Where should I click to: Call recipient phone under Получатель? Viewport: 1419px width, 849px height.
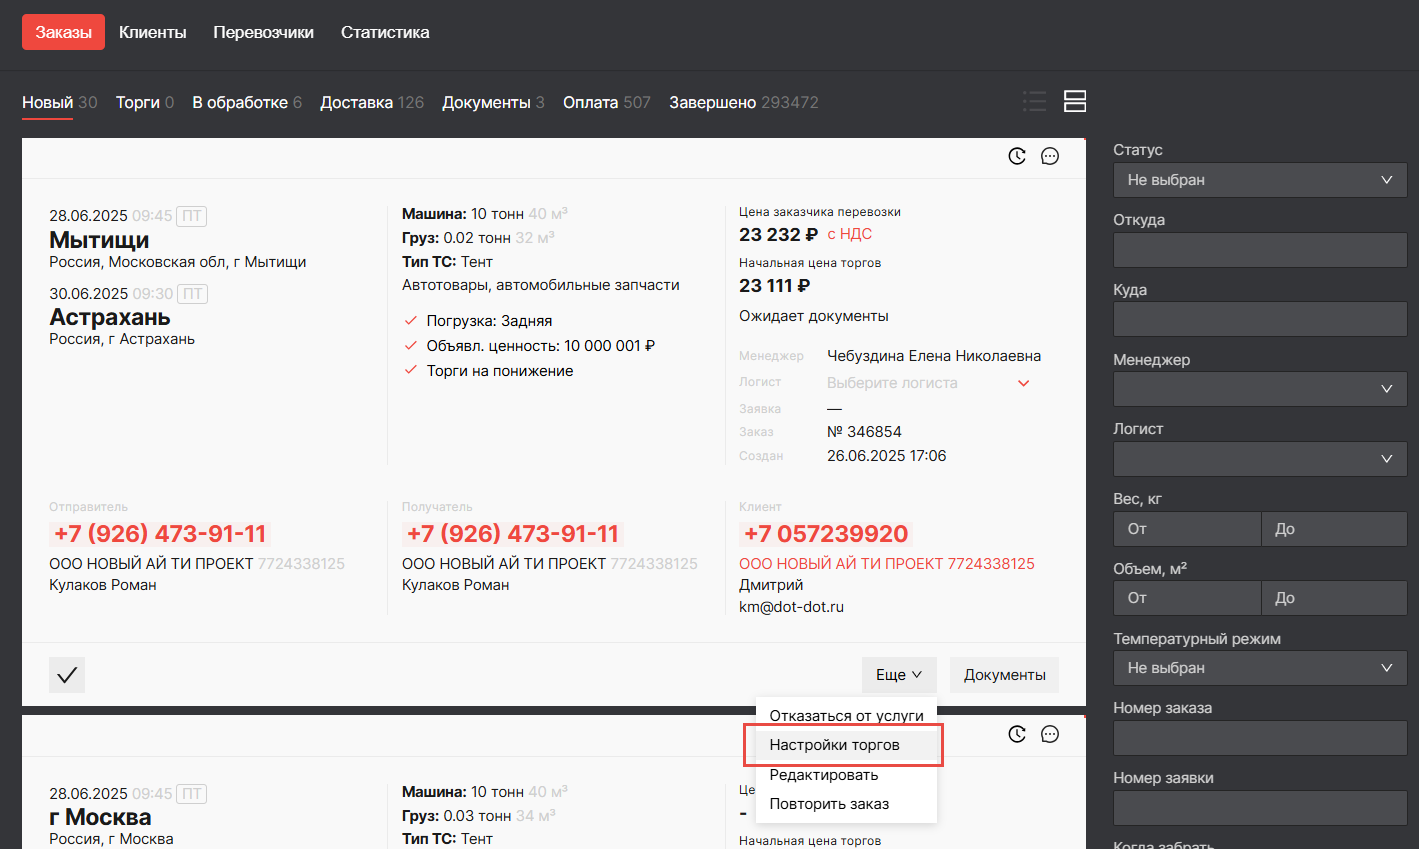coord(513,534)
